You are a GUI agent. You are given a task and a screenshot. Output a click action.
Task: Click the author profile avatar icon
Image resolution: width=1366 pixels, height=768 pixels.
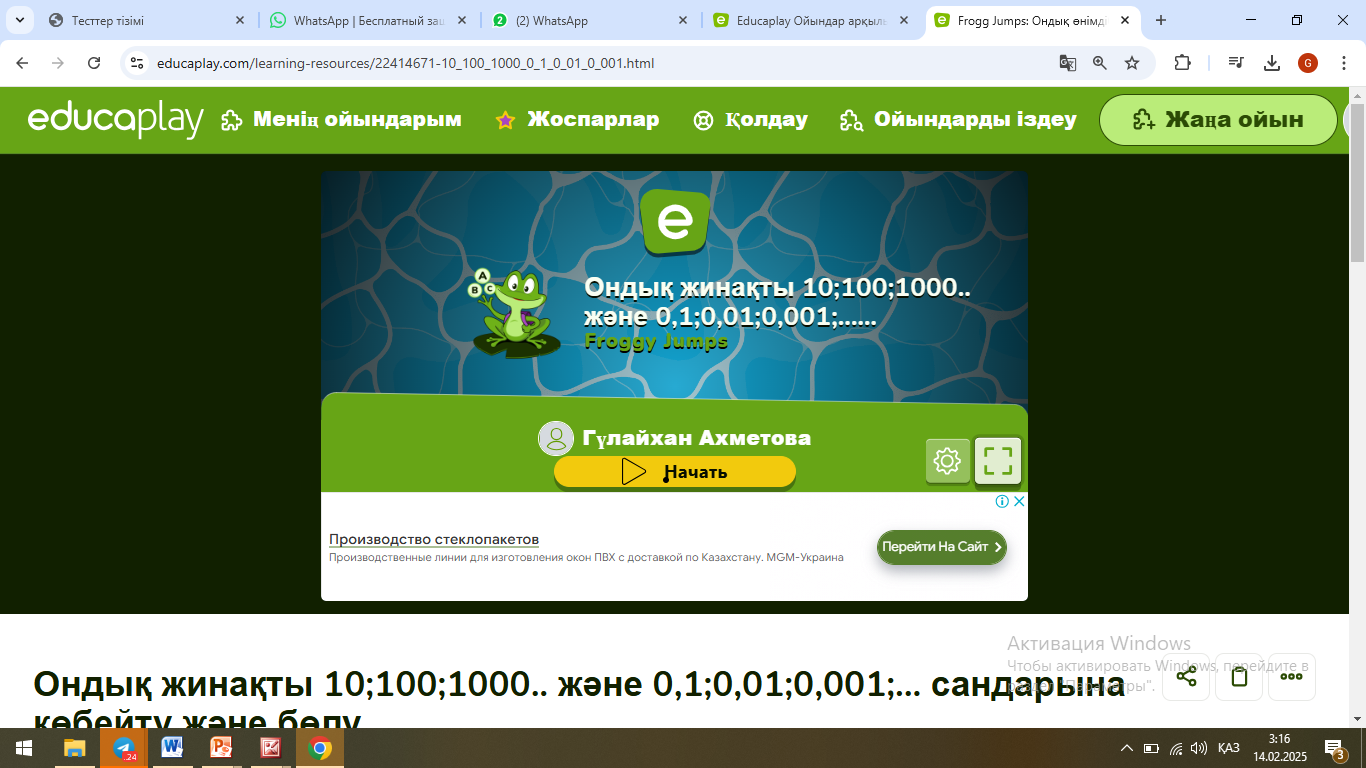pos(556,438)
